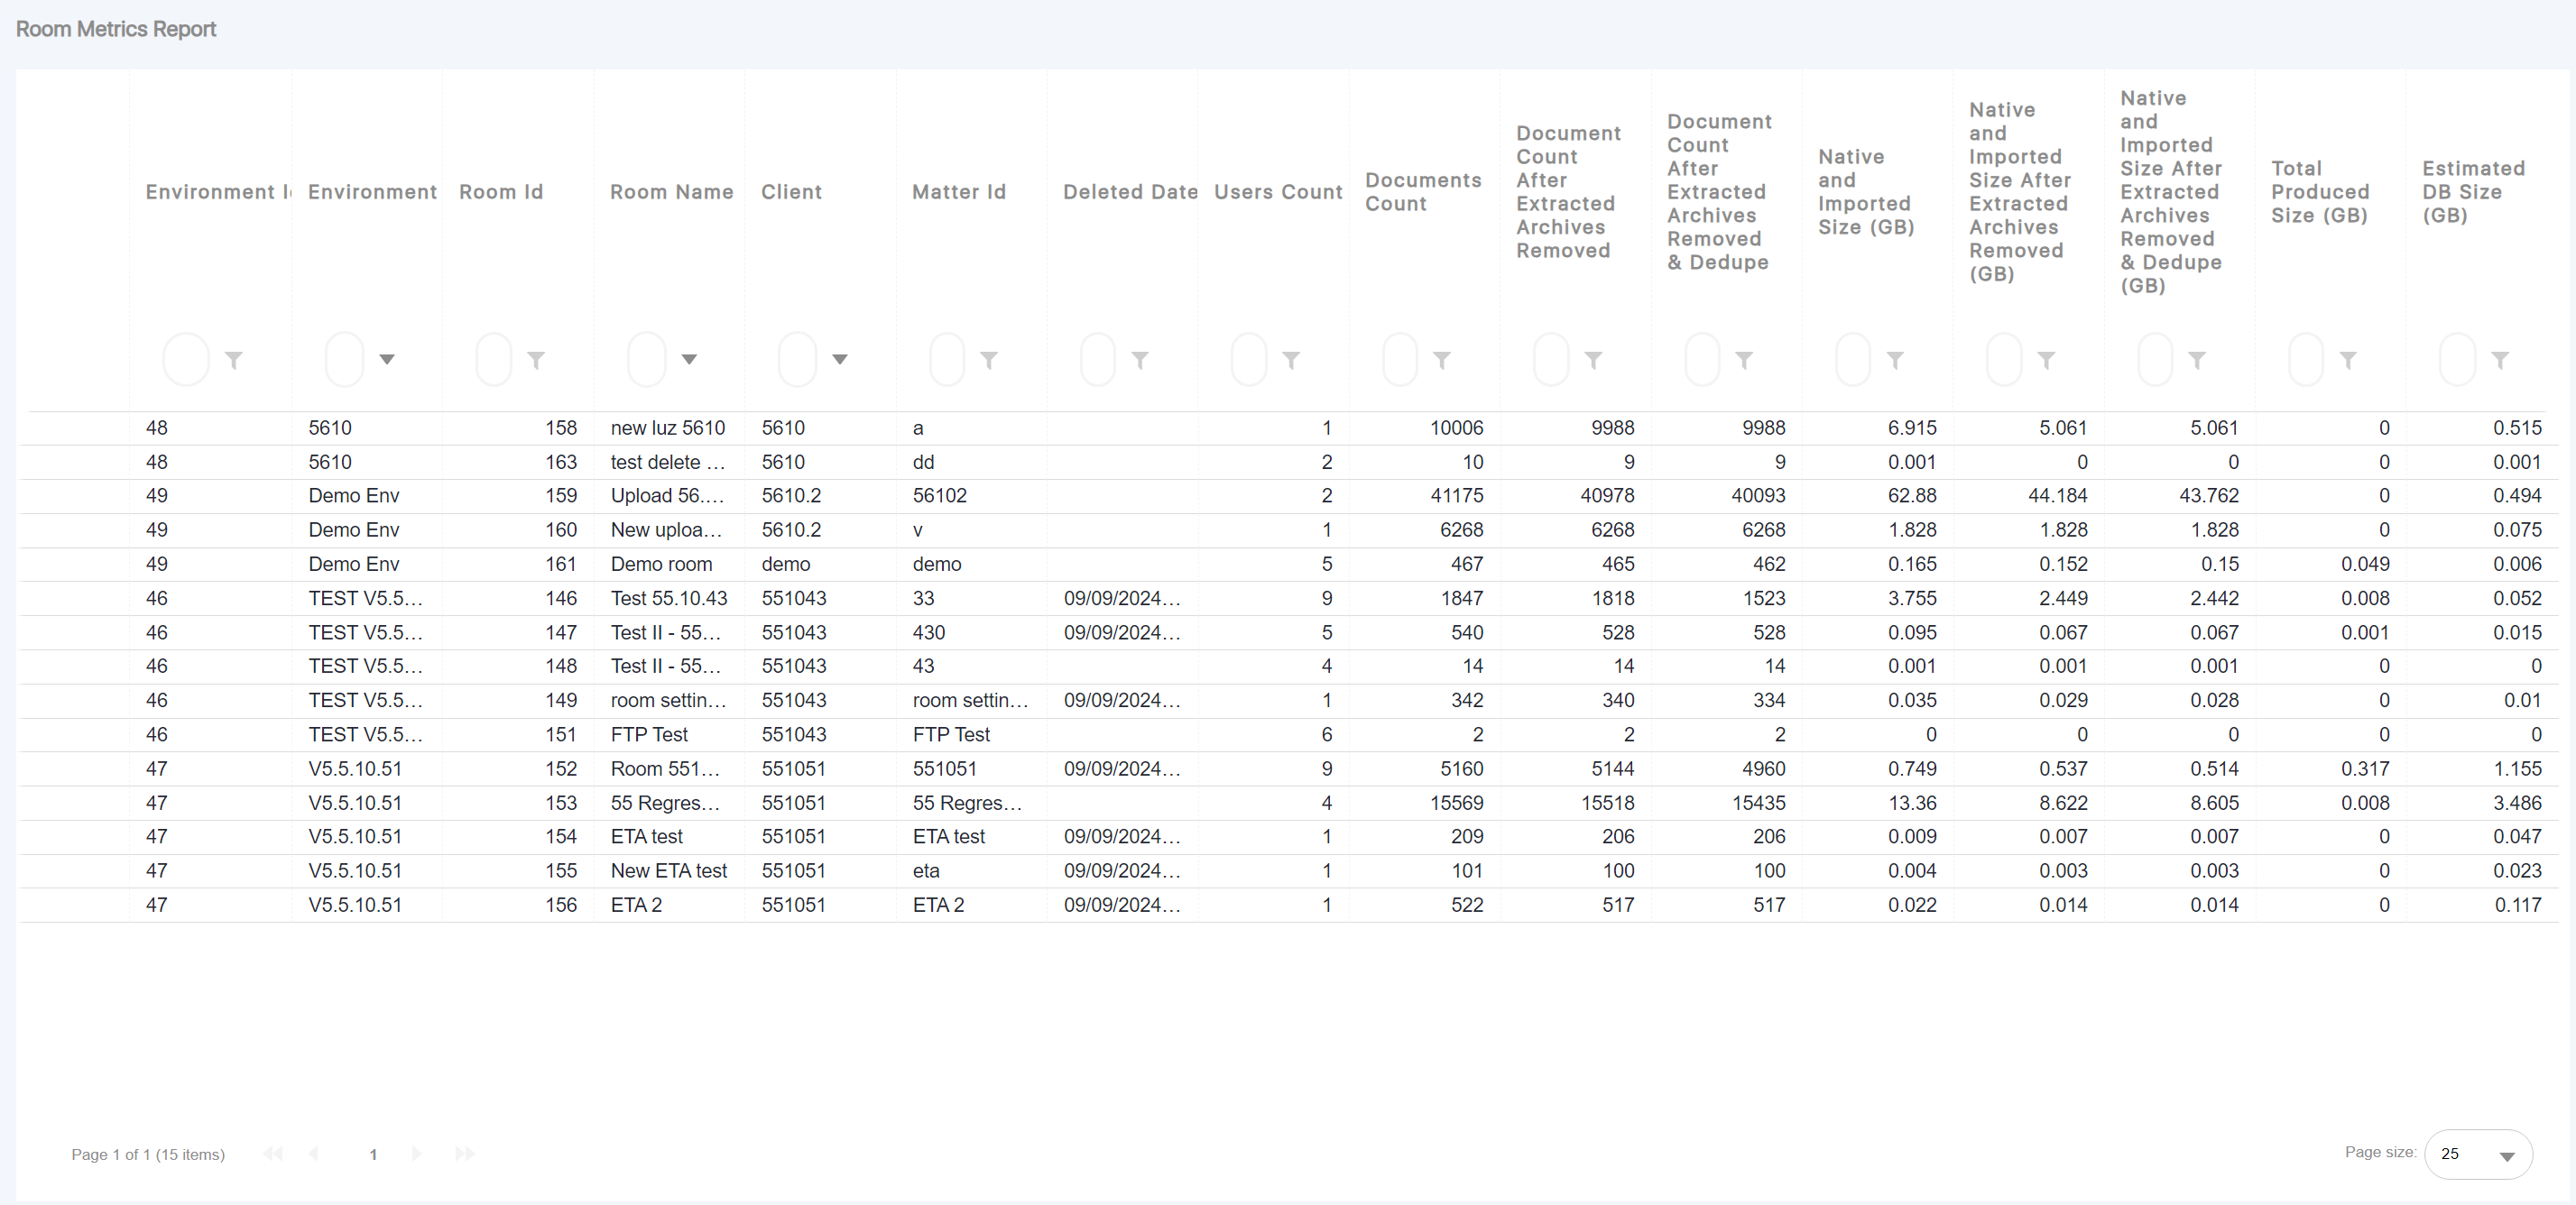Open filter icon for Environment Id column

point(234,360)
